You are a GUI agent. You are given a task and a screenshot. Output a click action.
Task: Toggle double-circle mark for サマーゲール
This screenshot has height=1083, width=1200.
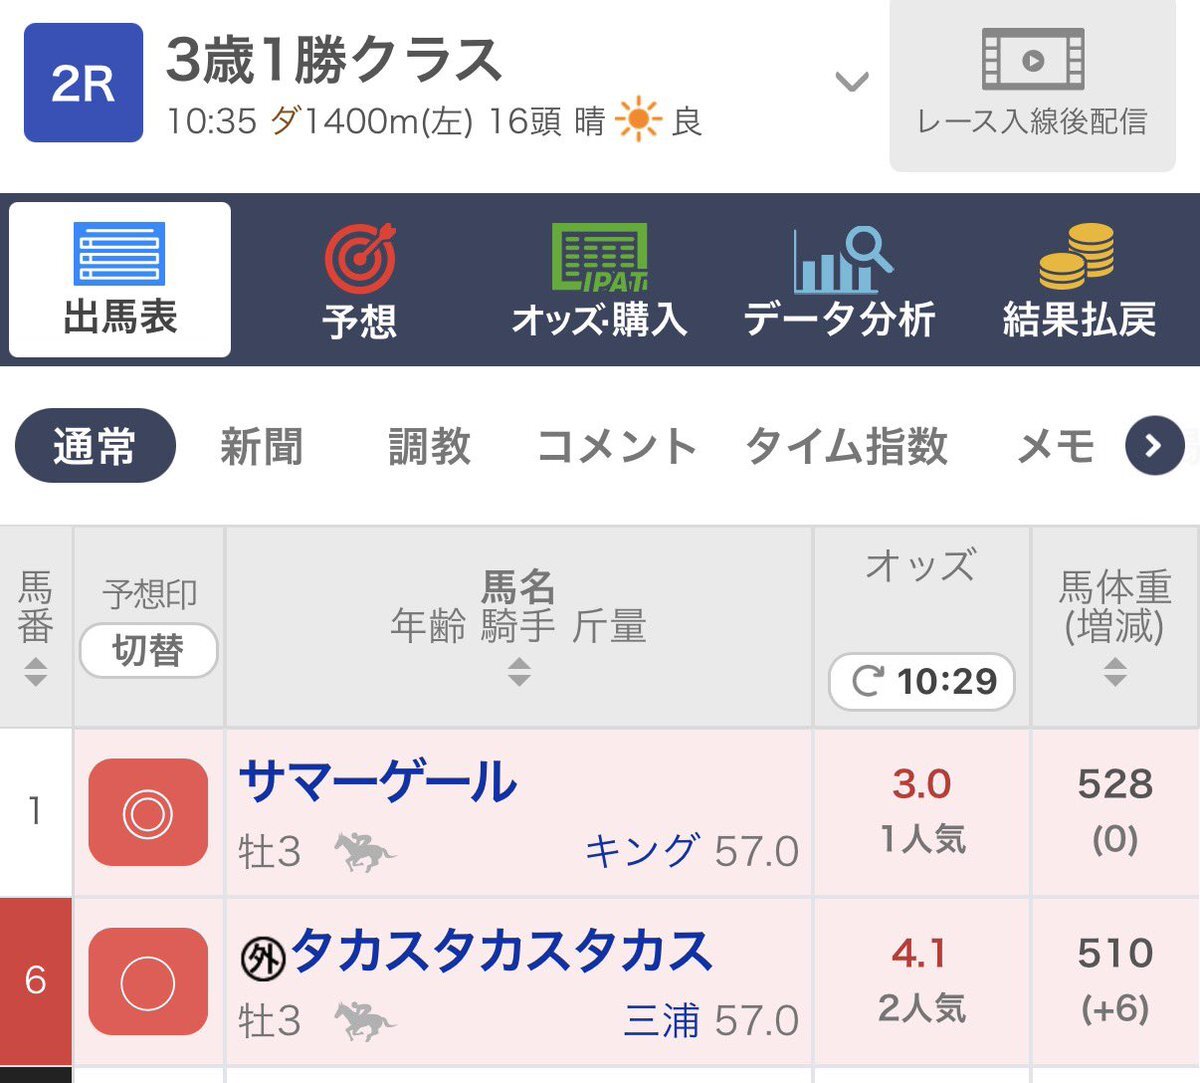(148, 812)
